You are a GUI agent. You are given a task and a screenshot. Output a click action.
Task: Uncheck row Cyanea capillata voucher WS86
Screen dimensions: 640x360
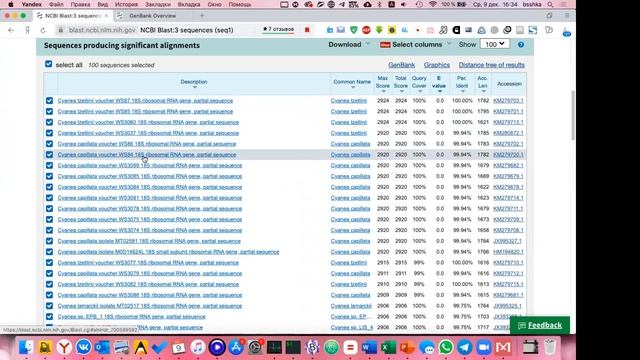point(49,144)
